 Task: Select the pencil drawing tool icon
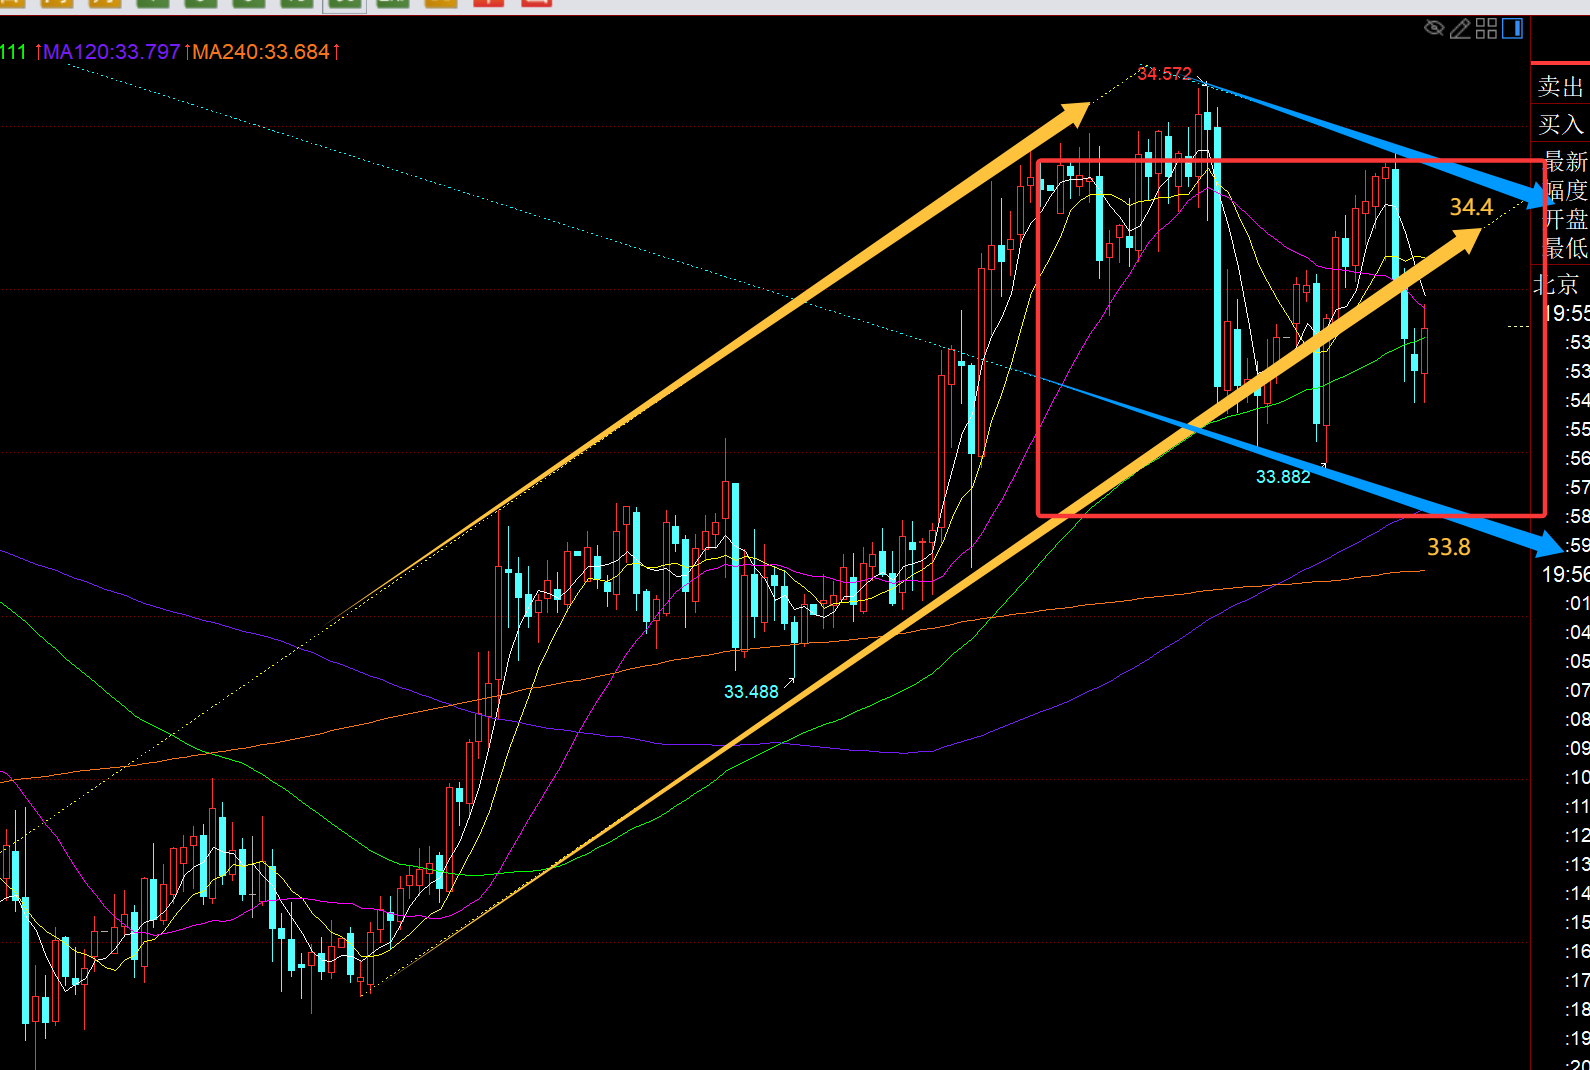coord(1460,28)
